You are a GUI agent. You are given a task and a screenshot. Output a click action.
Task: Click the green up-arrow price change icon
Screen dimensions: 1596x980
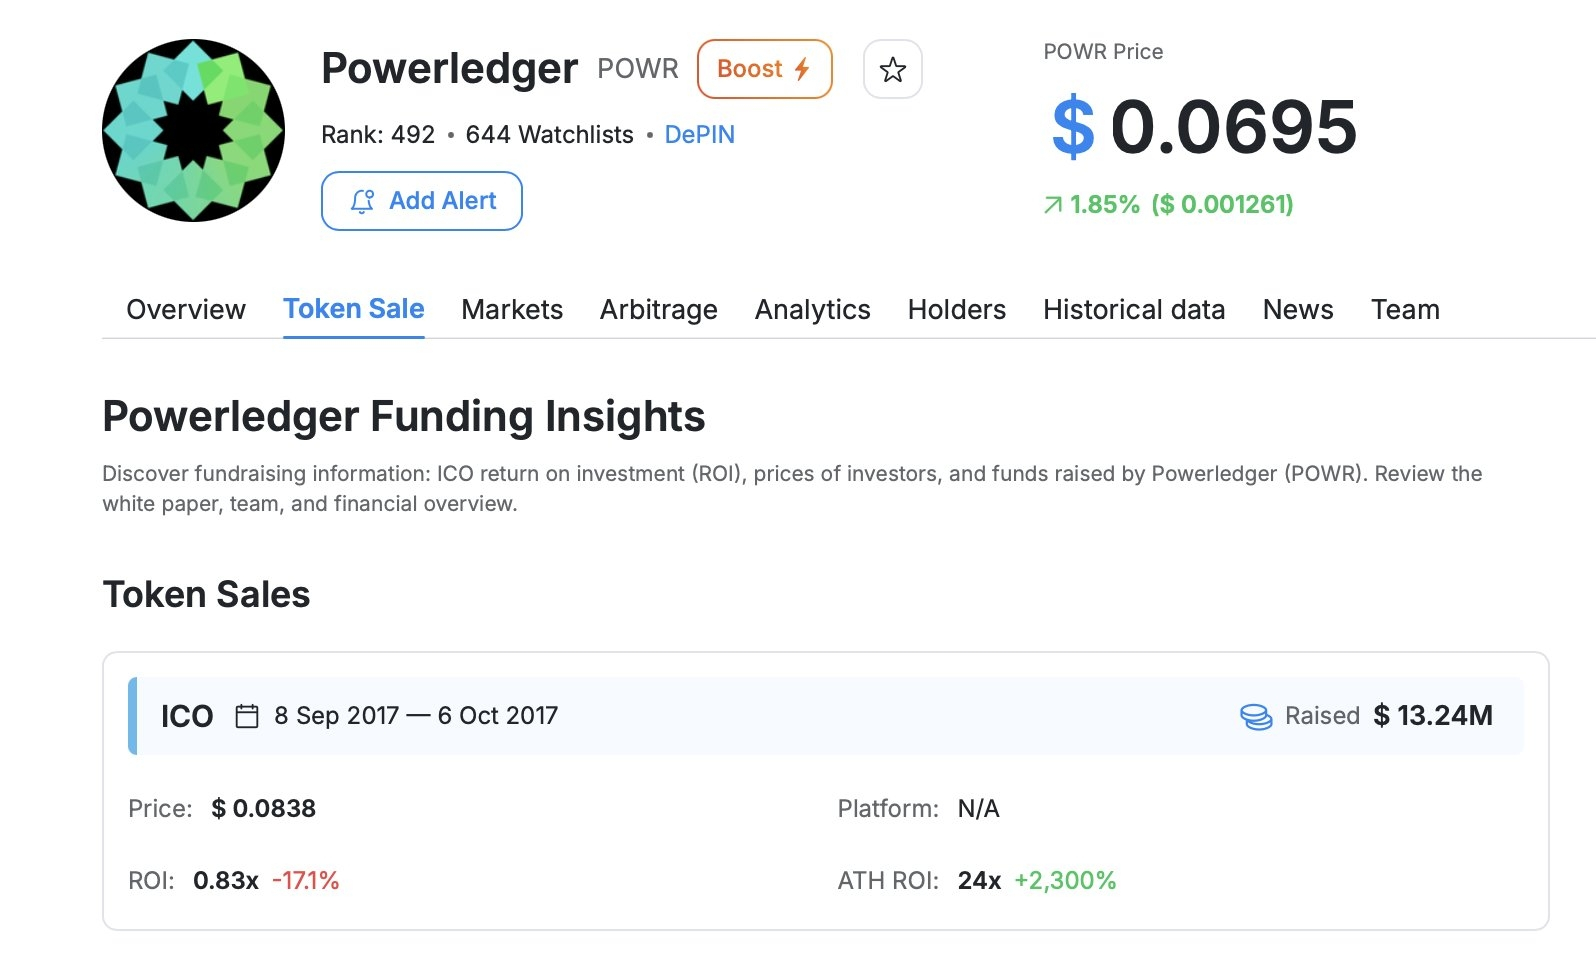click(x=1053, y=205)
